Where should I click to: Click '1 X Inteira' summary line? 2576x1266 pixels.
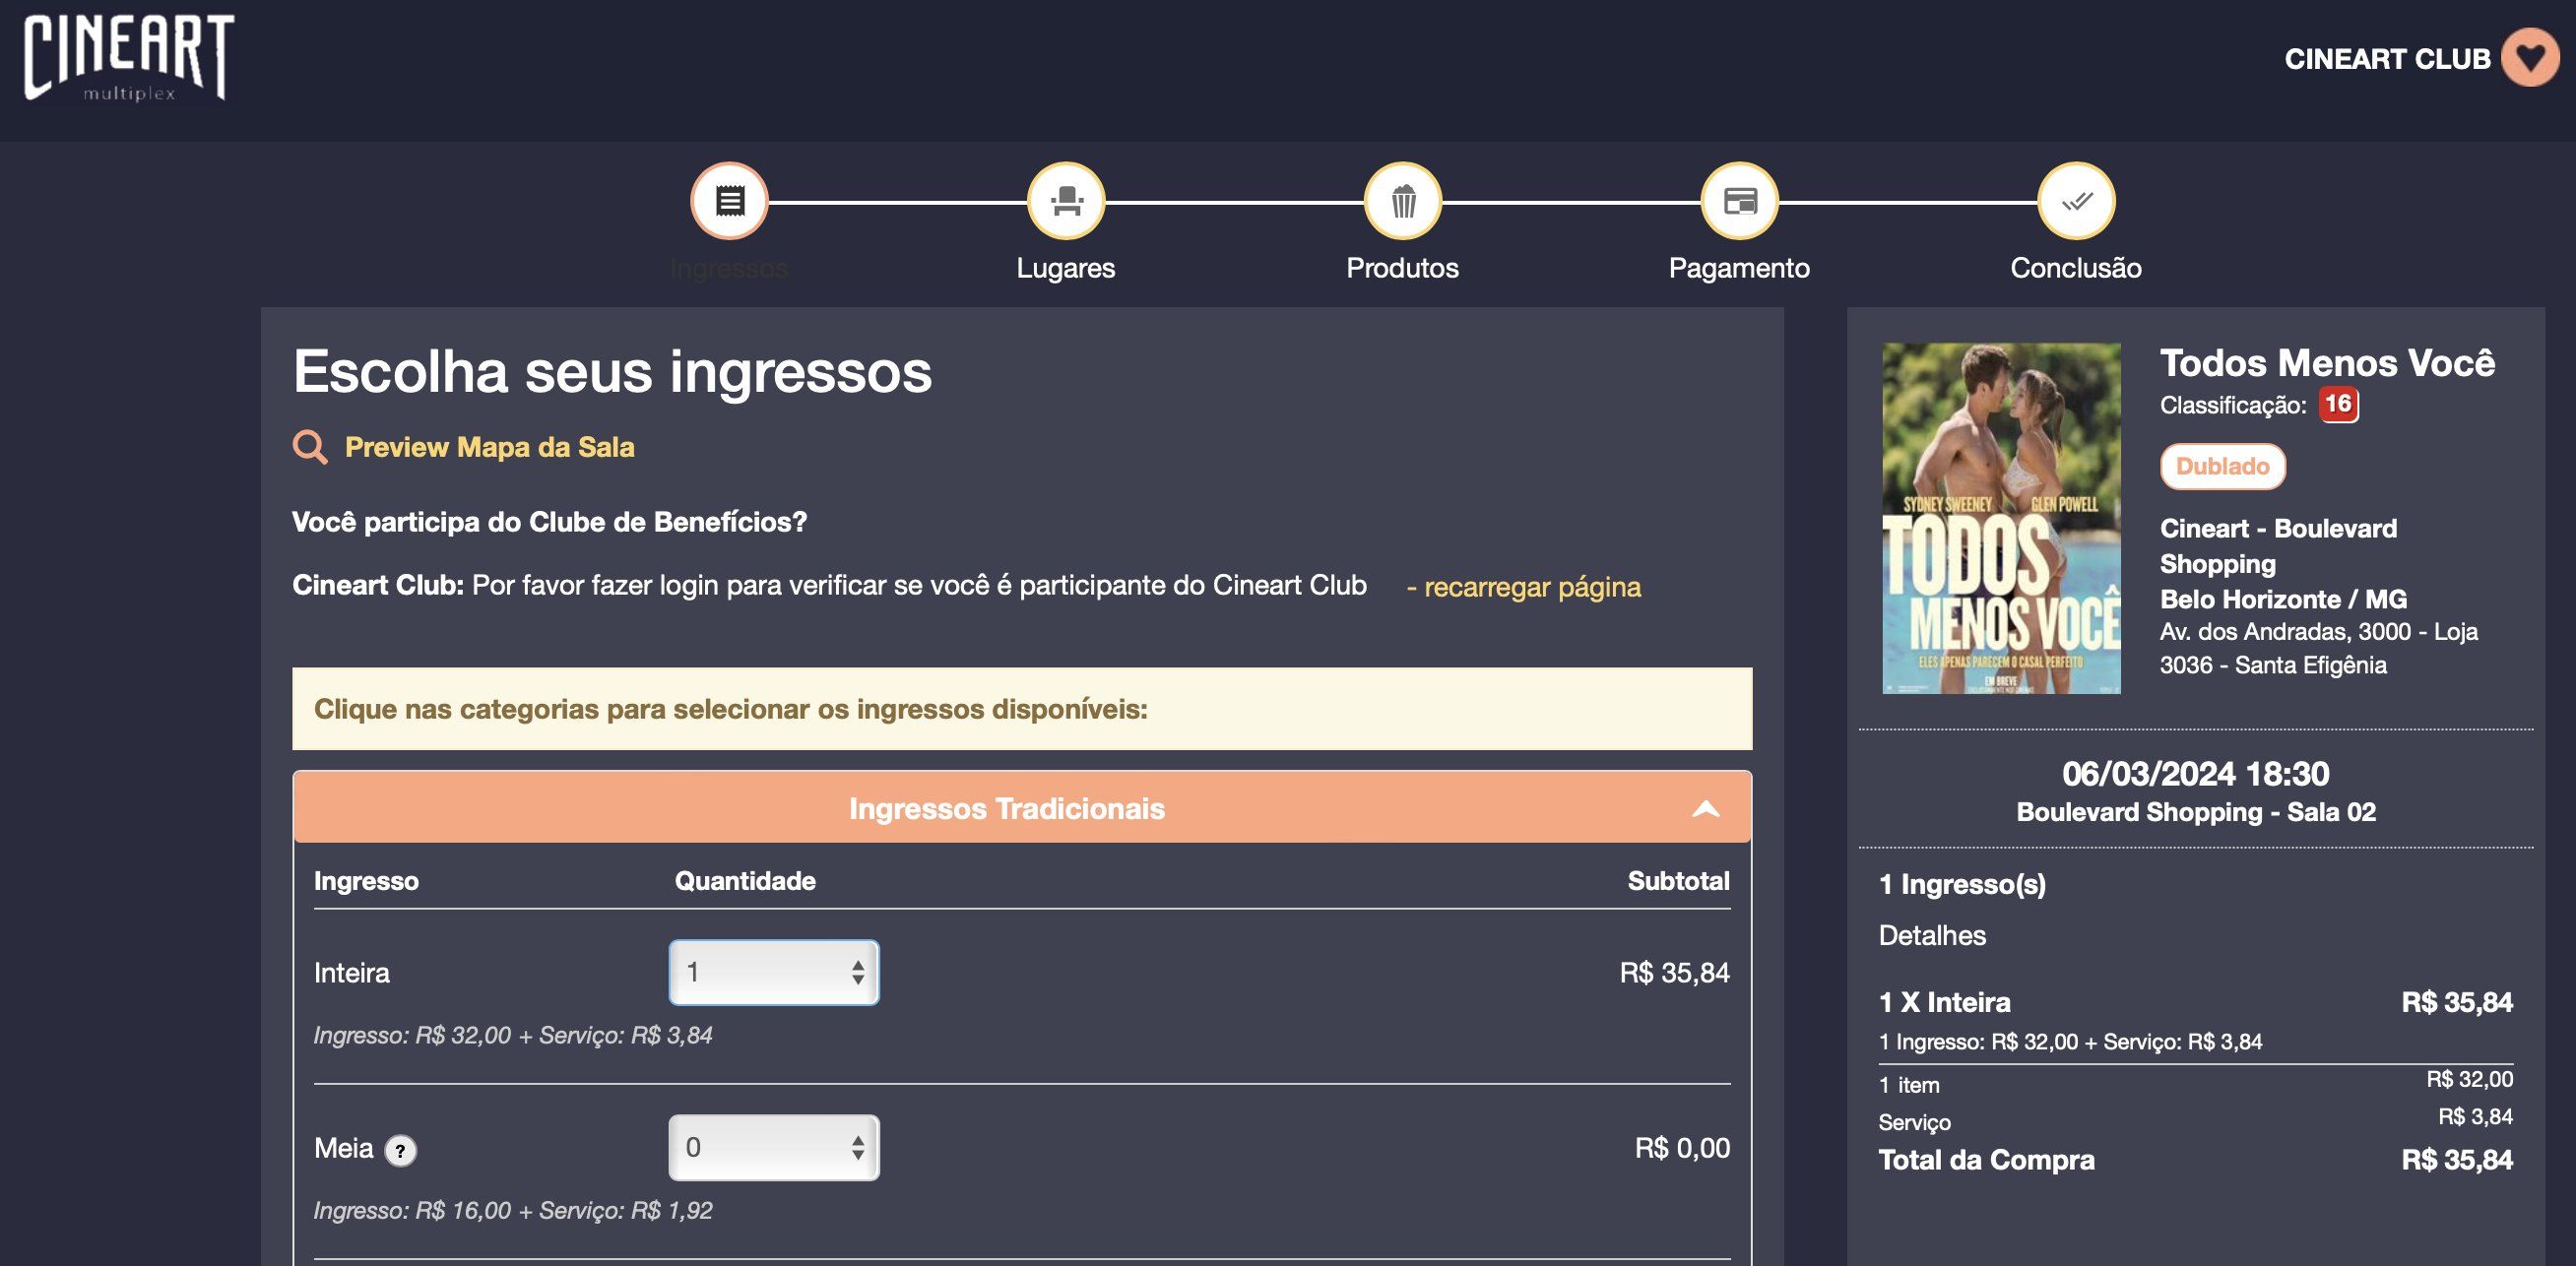pos(1945,1002)
